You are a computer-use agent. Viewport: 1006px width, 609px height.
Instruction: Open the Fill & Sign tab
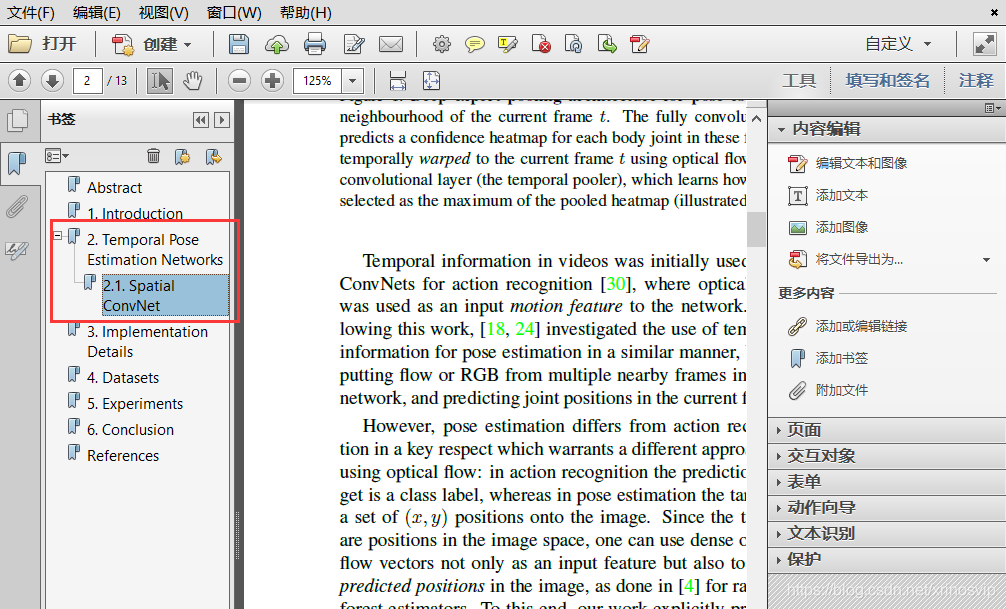[x=887, y=81]
